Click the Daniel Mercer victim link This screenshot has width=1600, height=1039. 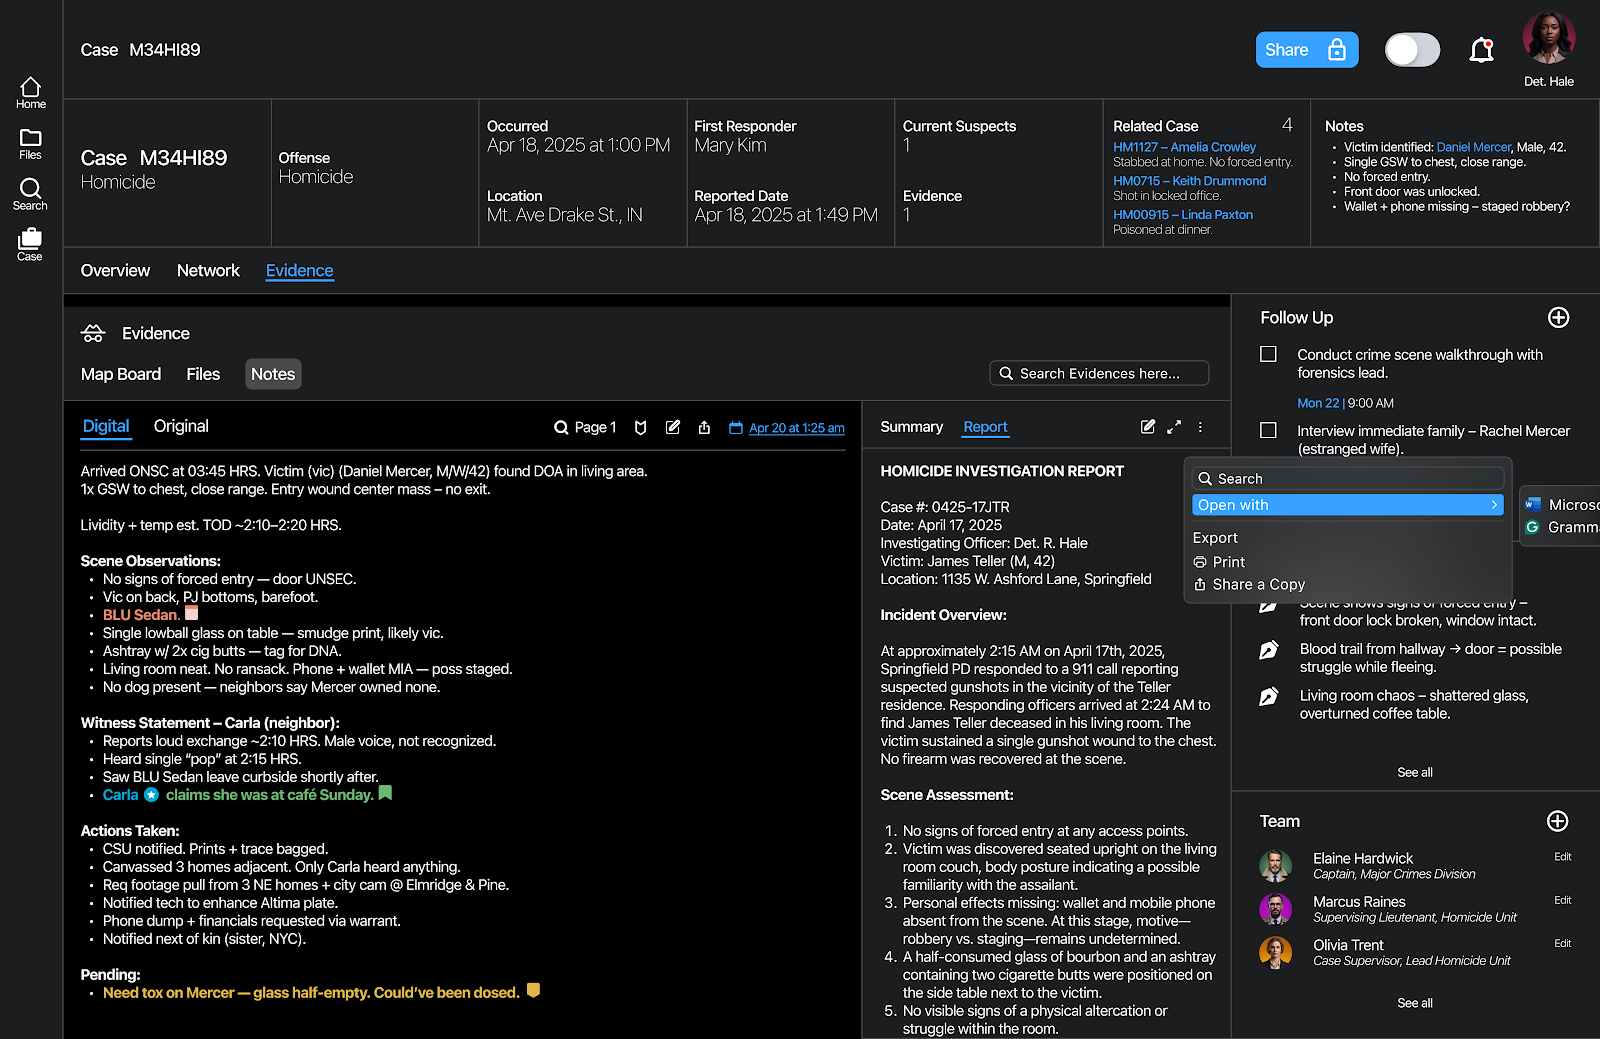1473,147
